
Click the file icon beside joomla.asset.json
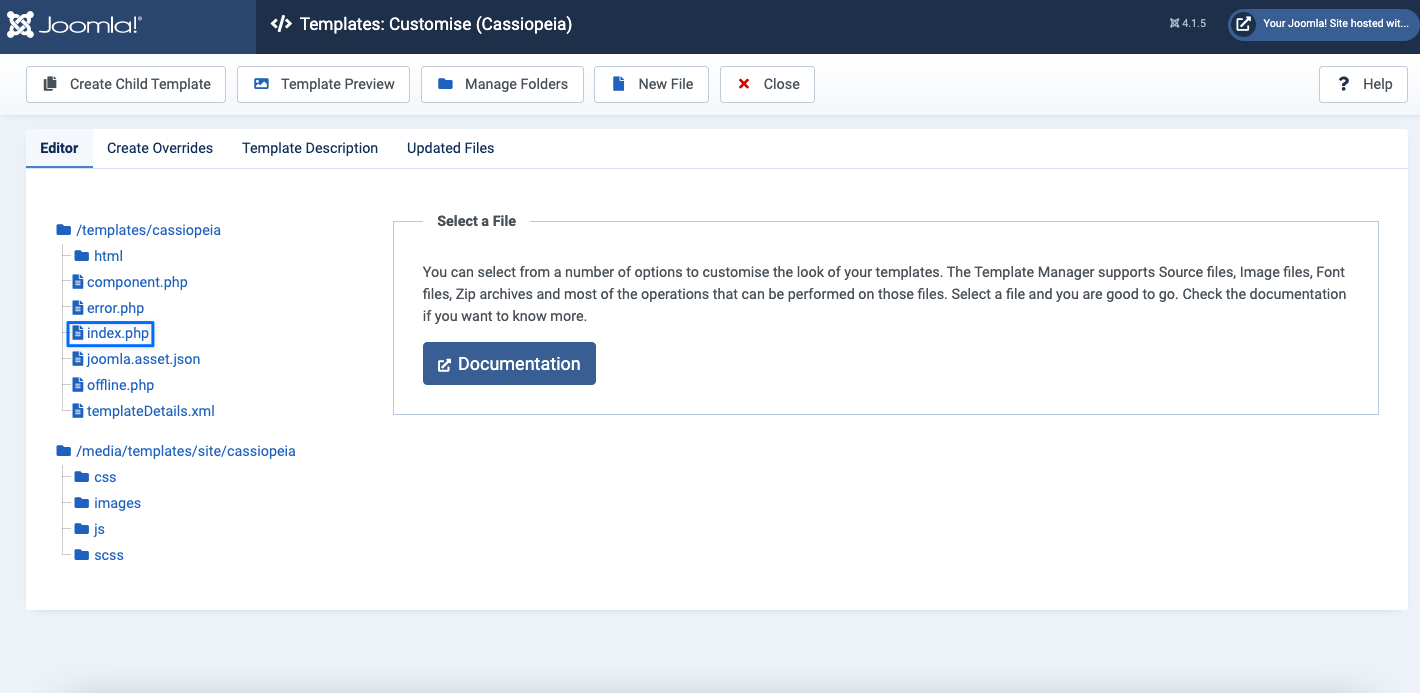point(78,359)
